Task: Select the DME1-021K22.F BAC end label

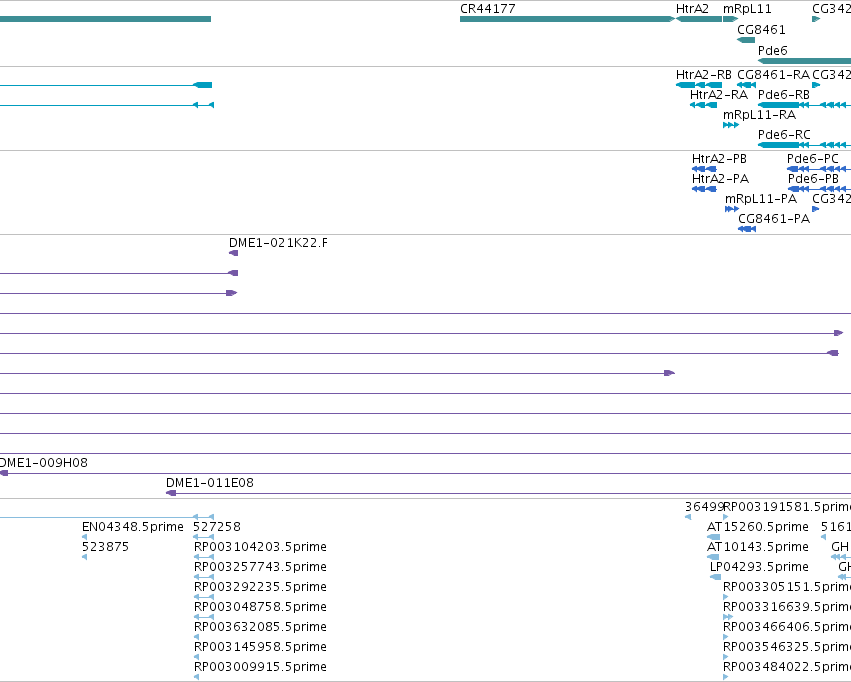Action: point(278,243)
